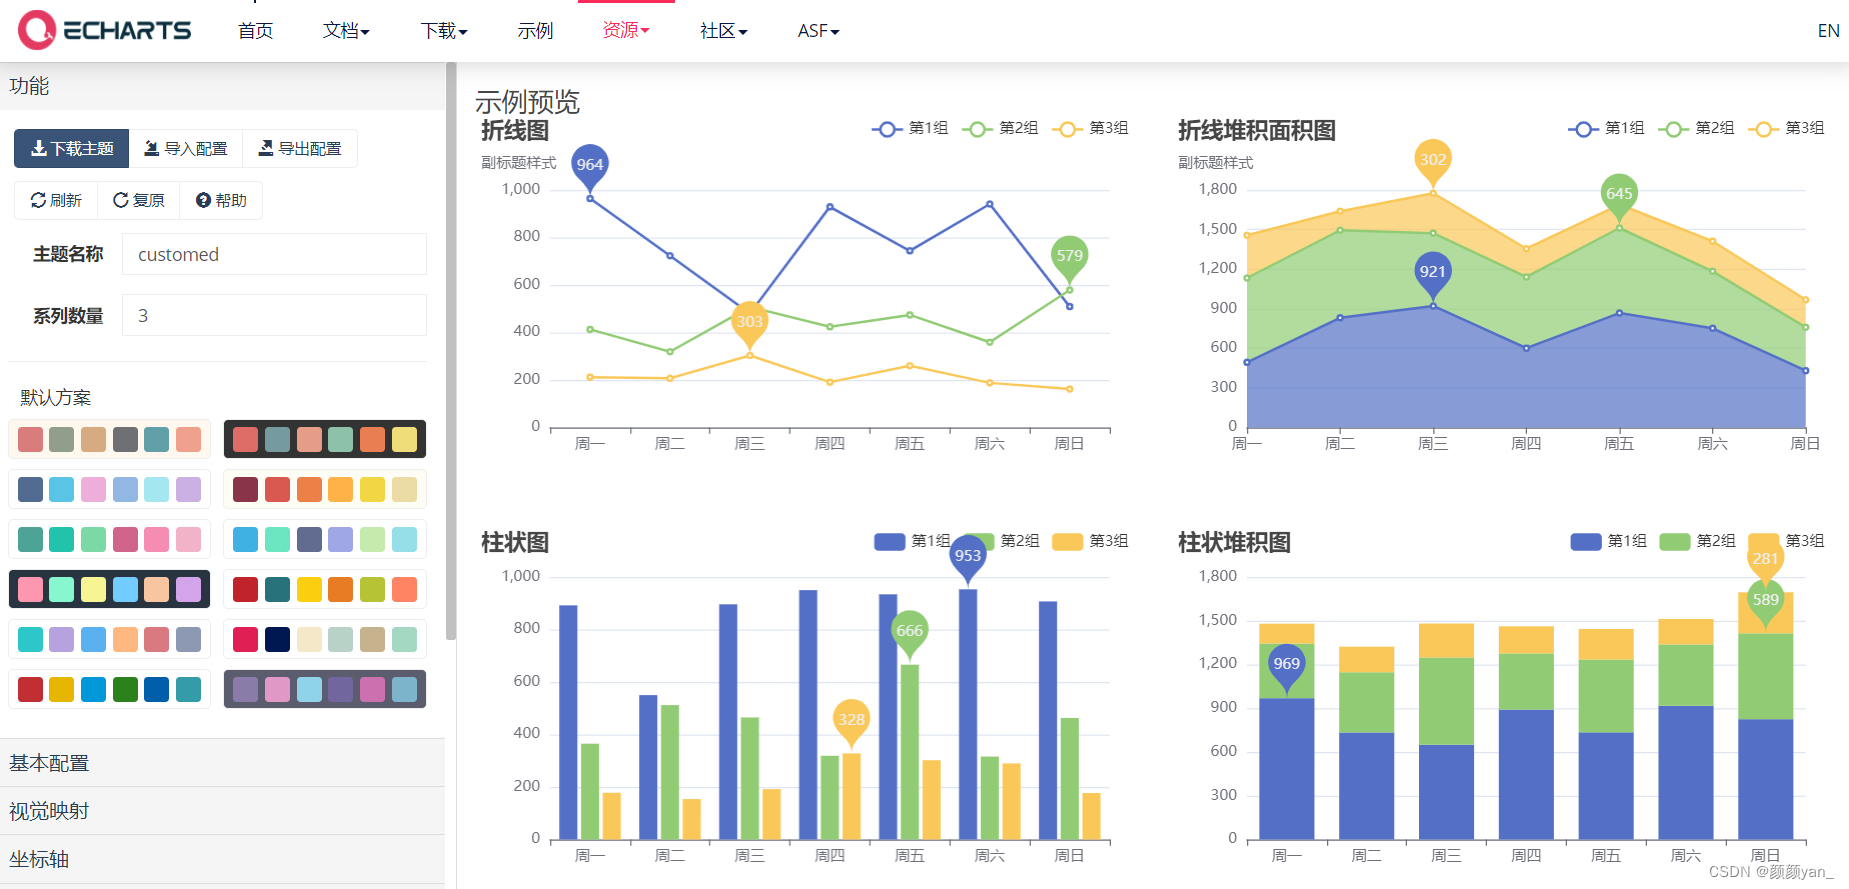This screenshot has width=1849, height=889.
Task: Go to the 首页 nav item
Action: [x=255, y=31]
